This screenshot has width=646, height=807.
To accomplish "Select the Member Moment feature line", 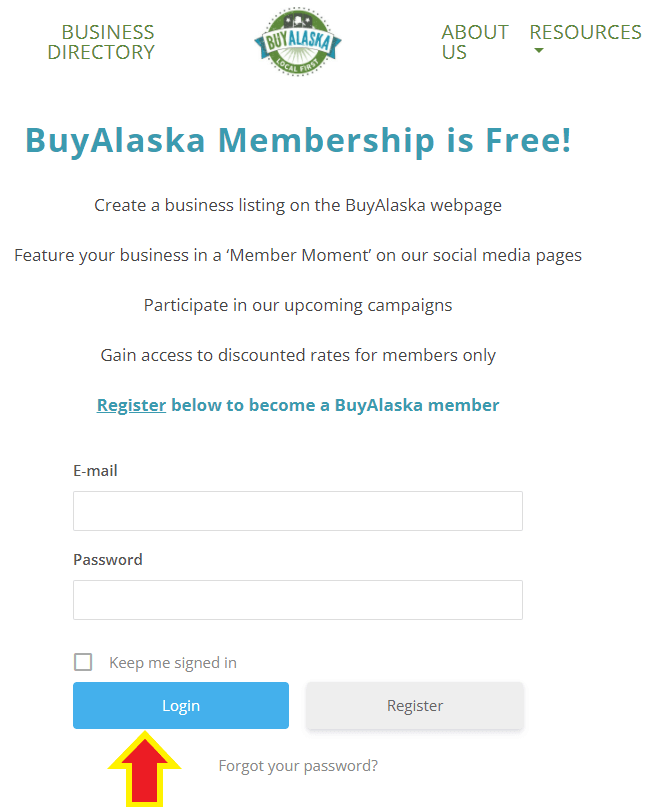I will pos(298,255).
